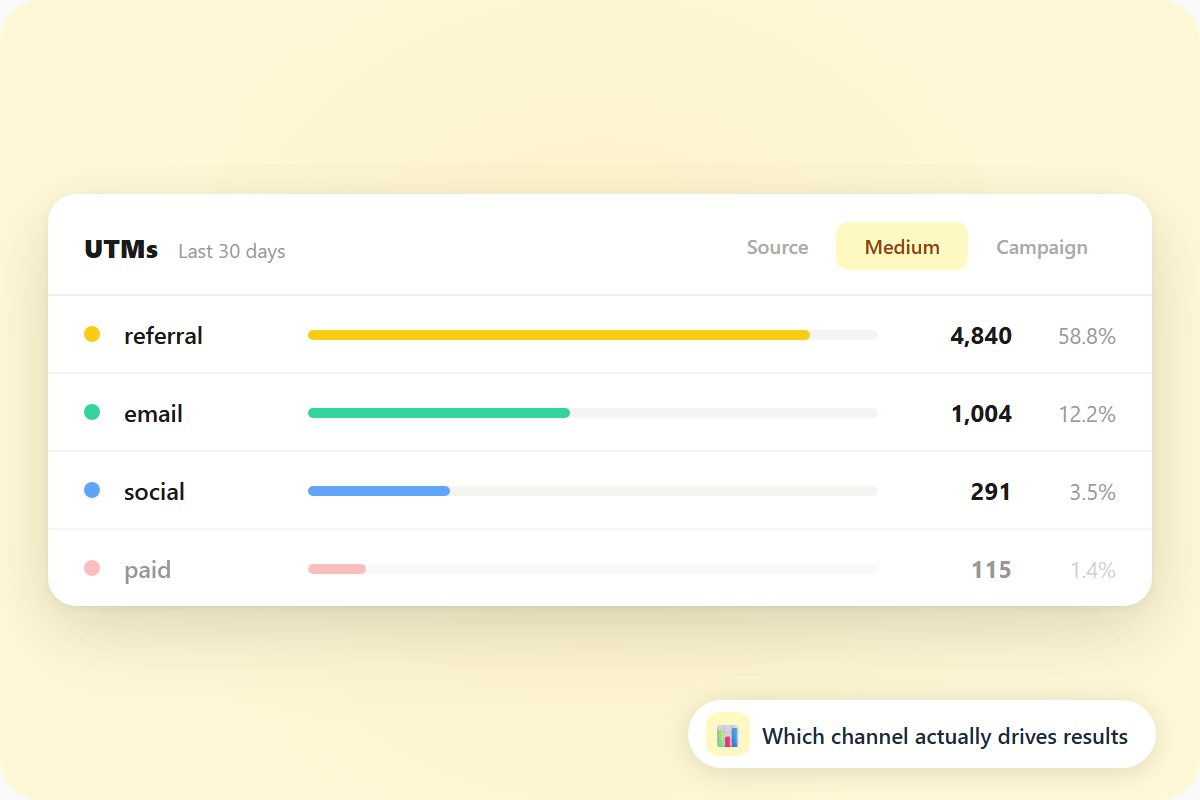Click the pink dot beside paid
This screenshot has height=800, width=1200.
click(92, 569)
